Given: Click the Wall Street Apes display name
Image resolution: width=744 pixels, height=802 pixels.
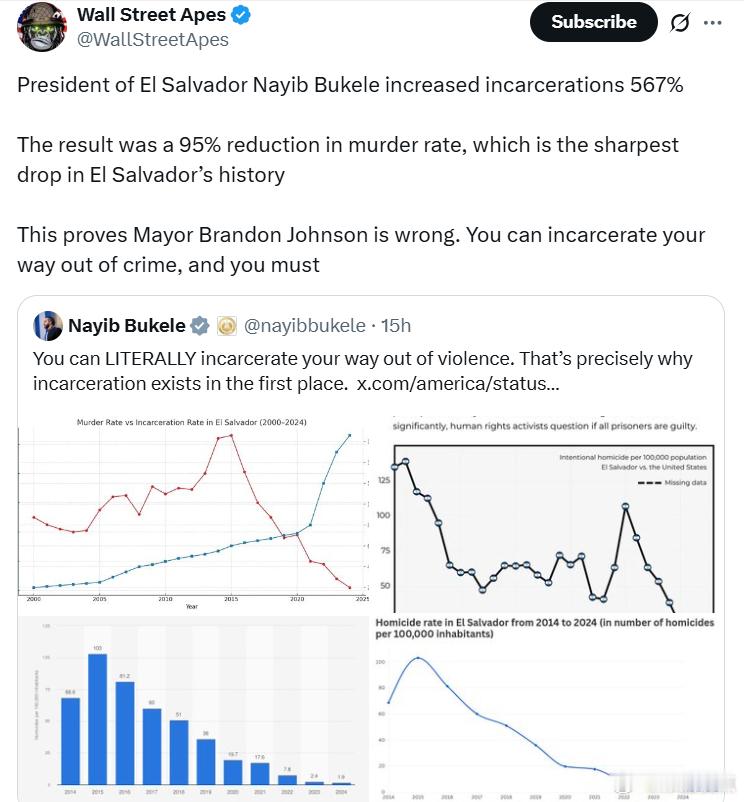Looking at the screenshot, I should [x=150, y=16].
